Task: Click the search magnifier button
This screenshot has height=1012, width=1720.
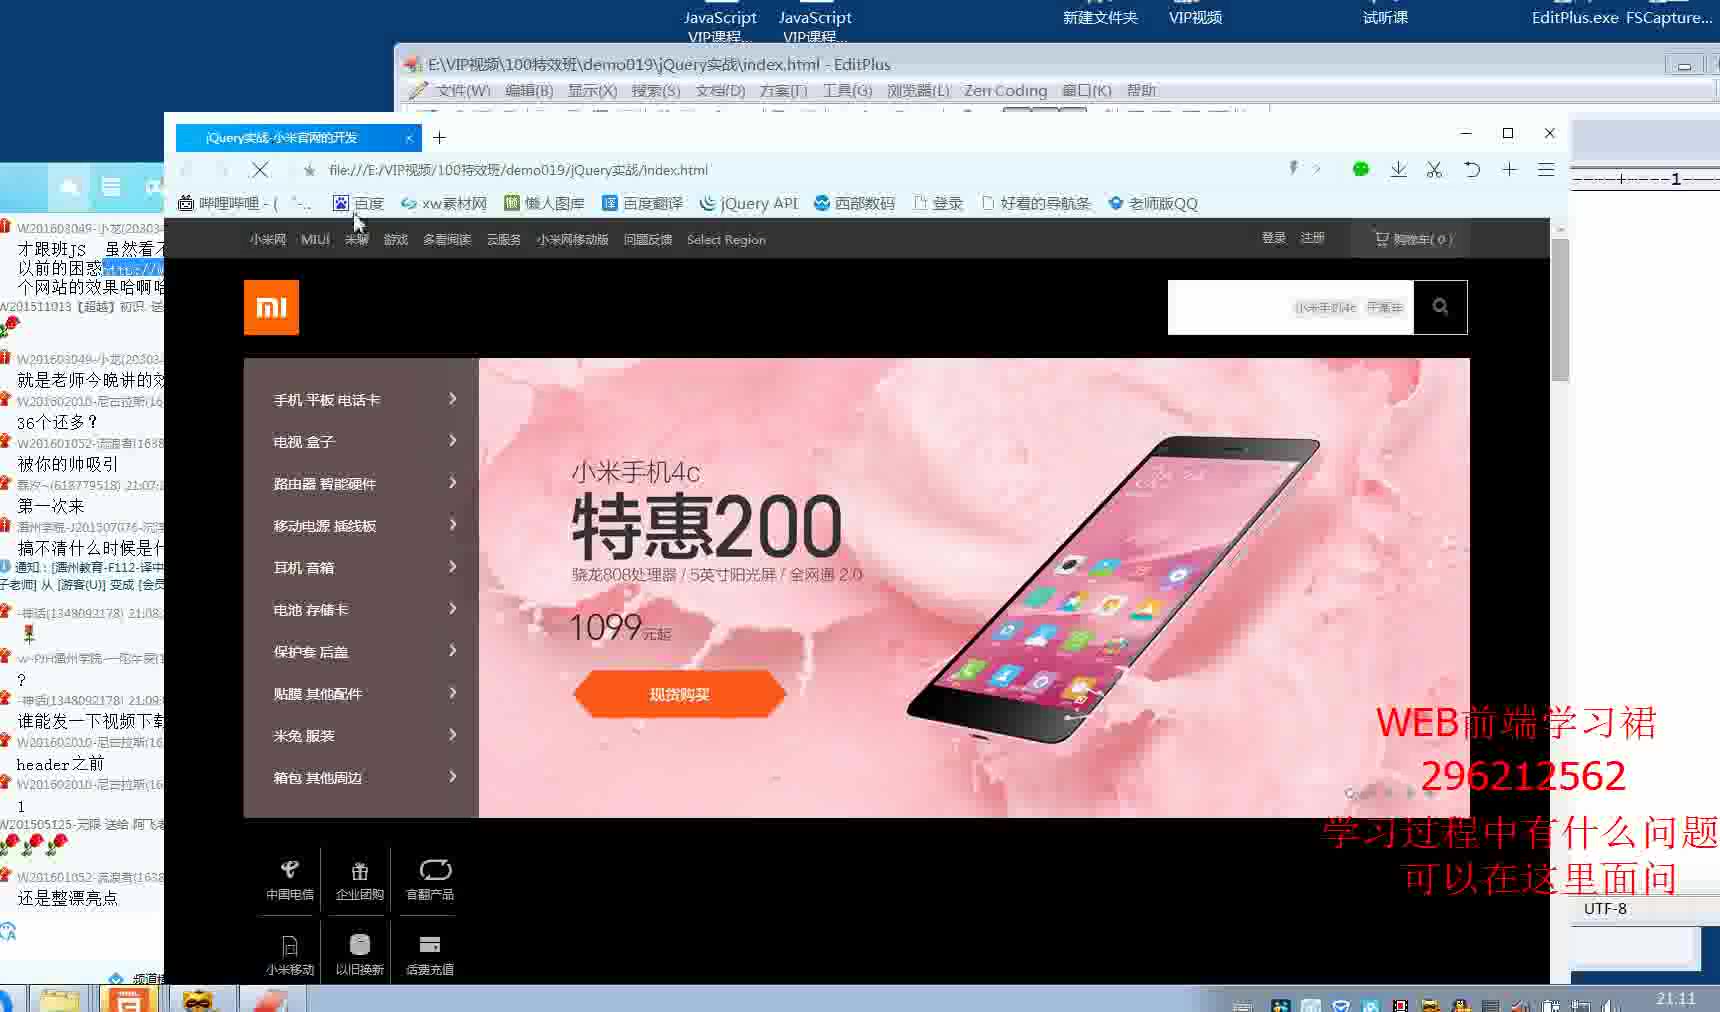Action: click(1440, 307)
